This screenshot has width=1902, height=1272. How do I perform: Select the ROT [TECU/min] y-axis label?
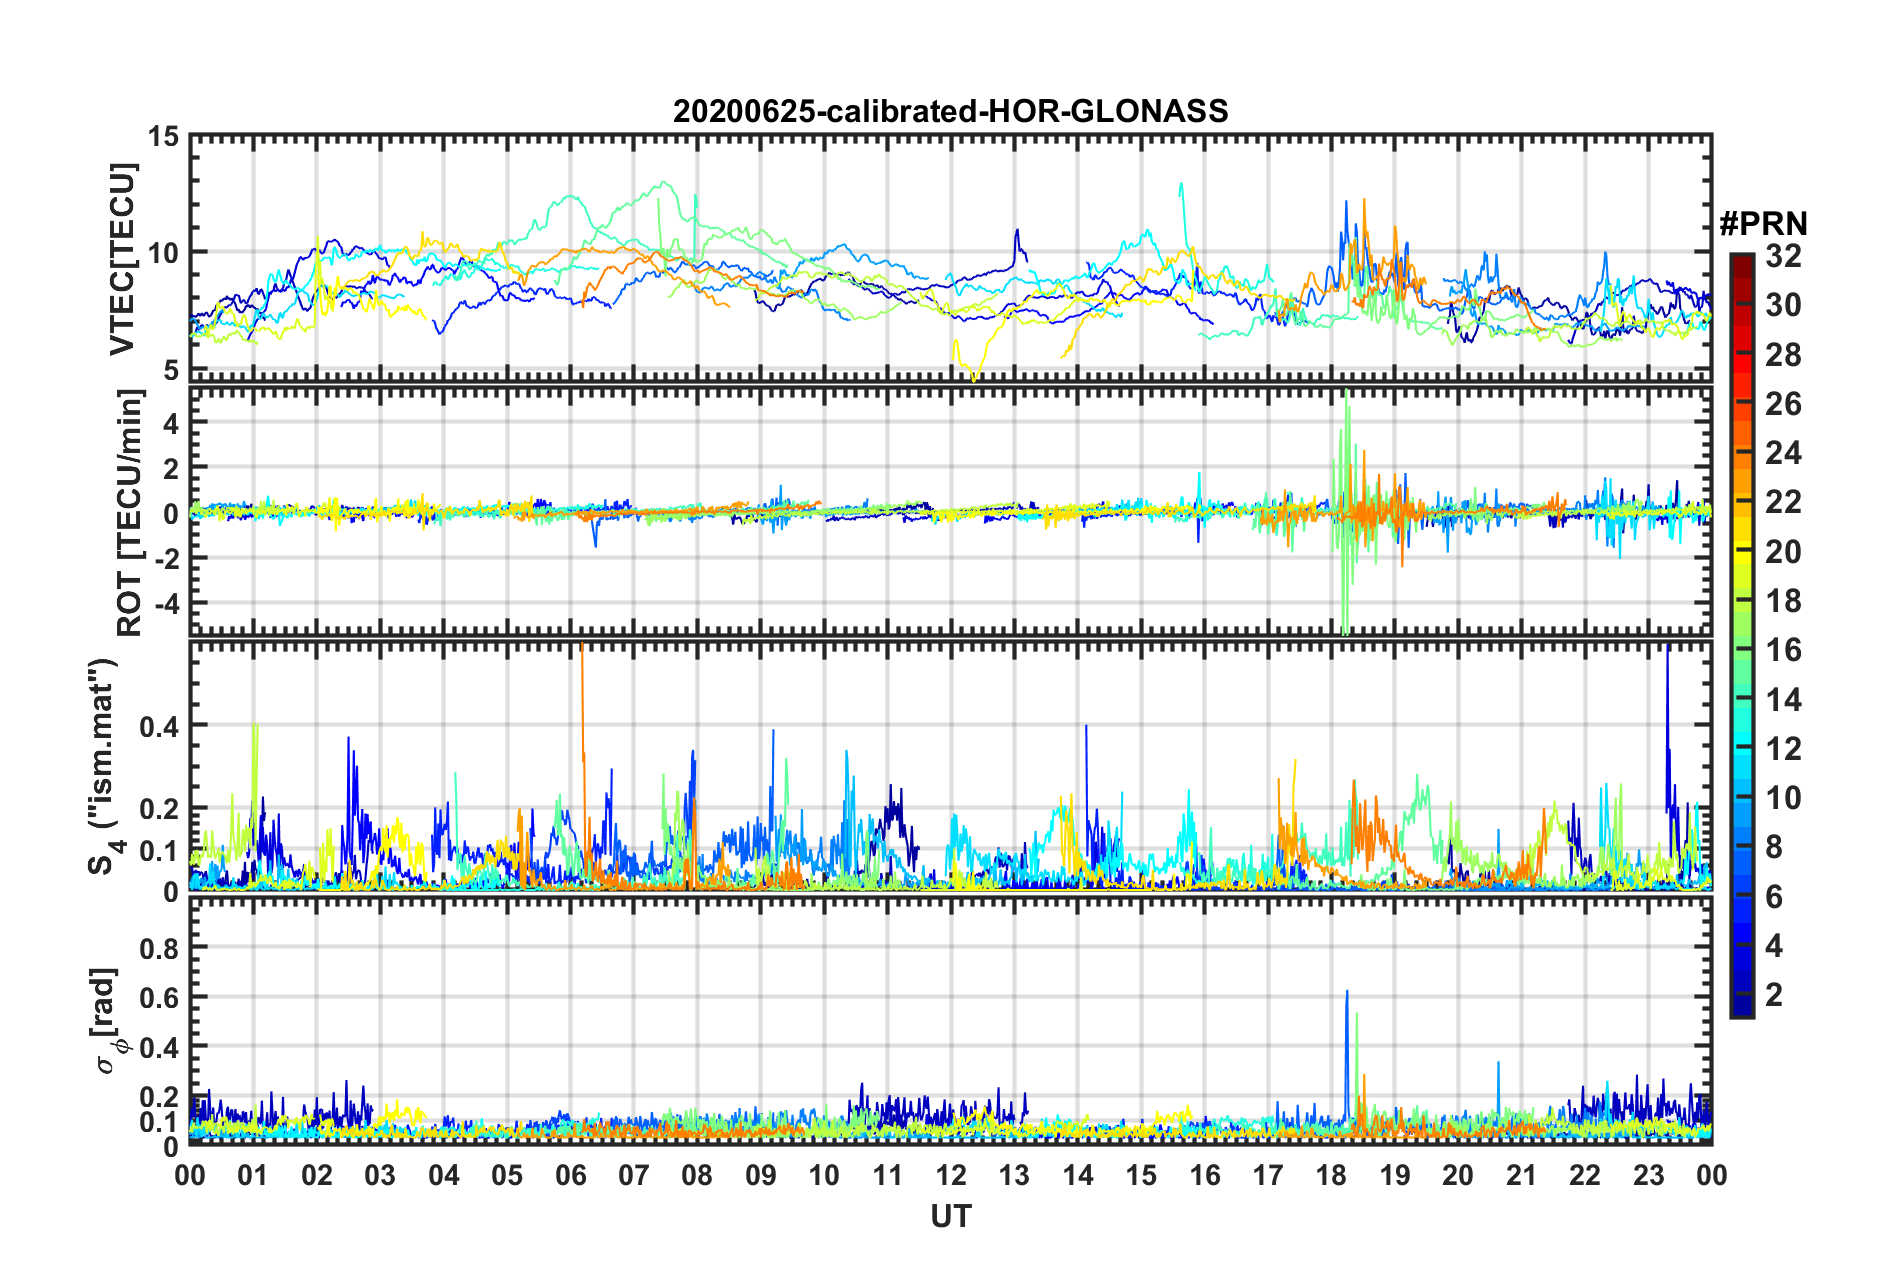(x=129, y=513)
